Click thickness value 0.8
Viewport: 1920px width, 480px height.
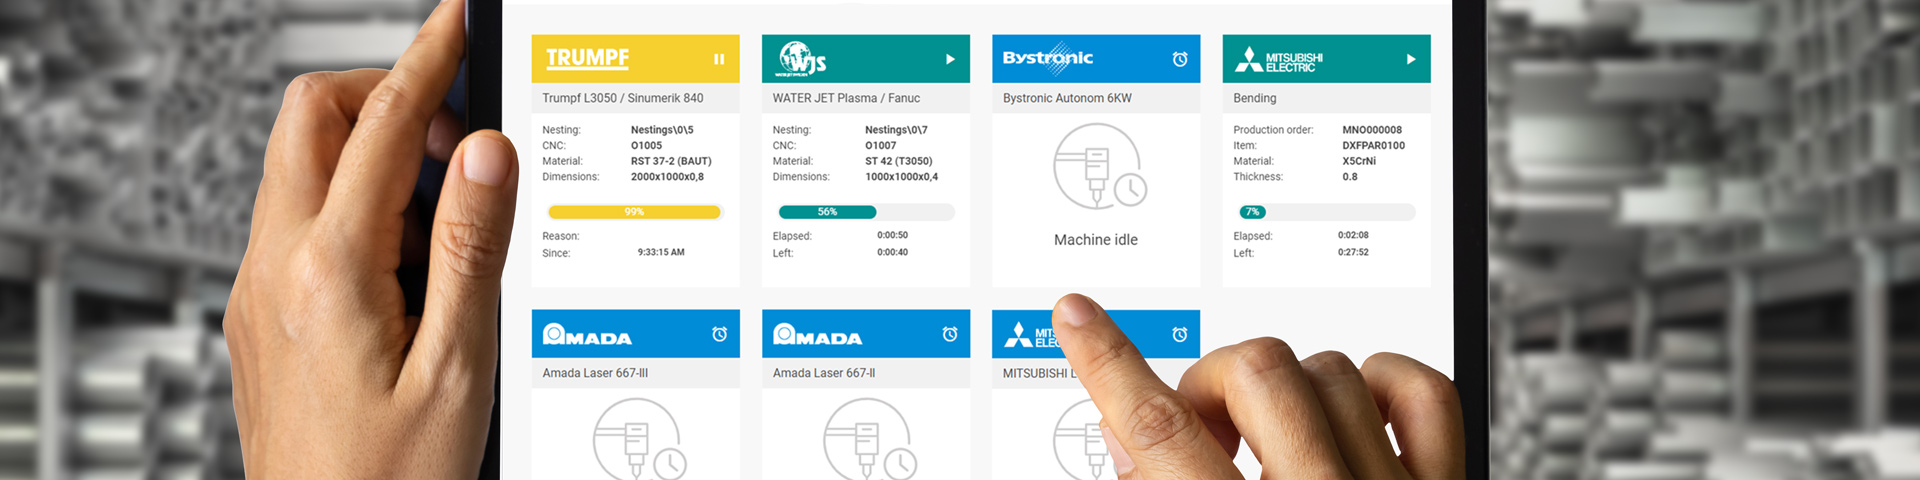[1350, 177]
